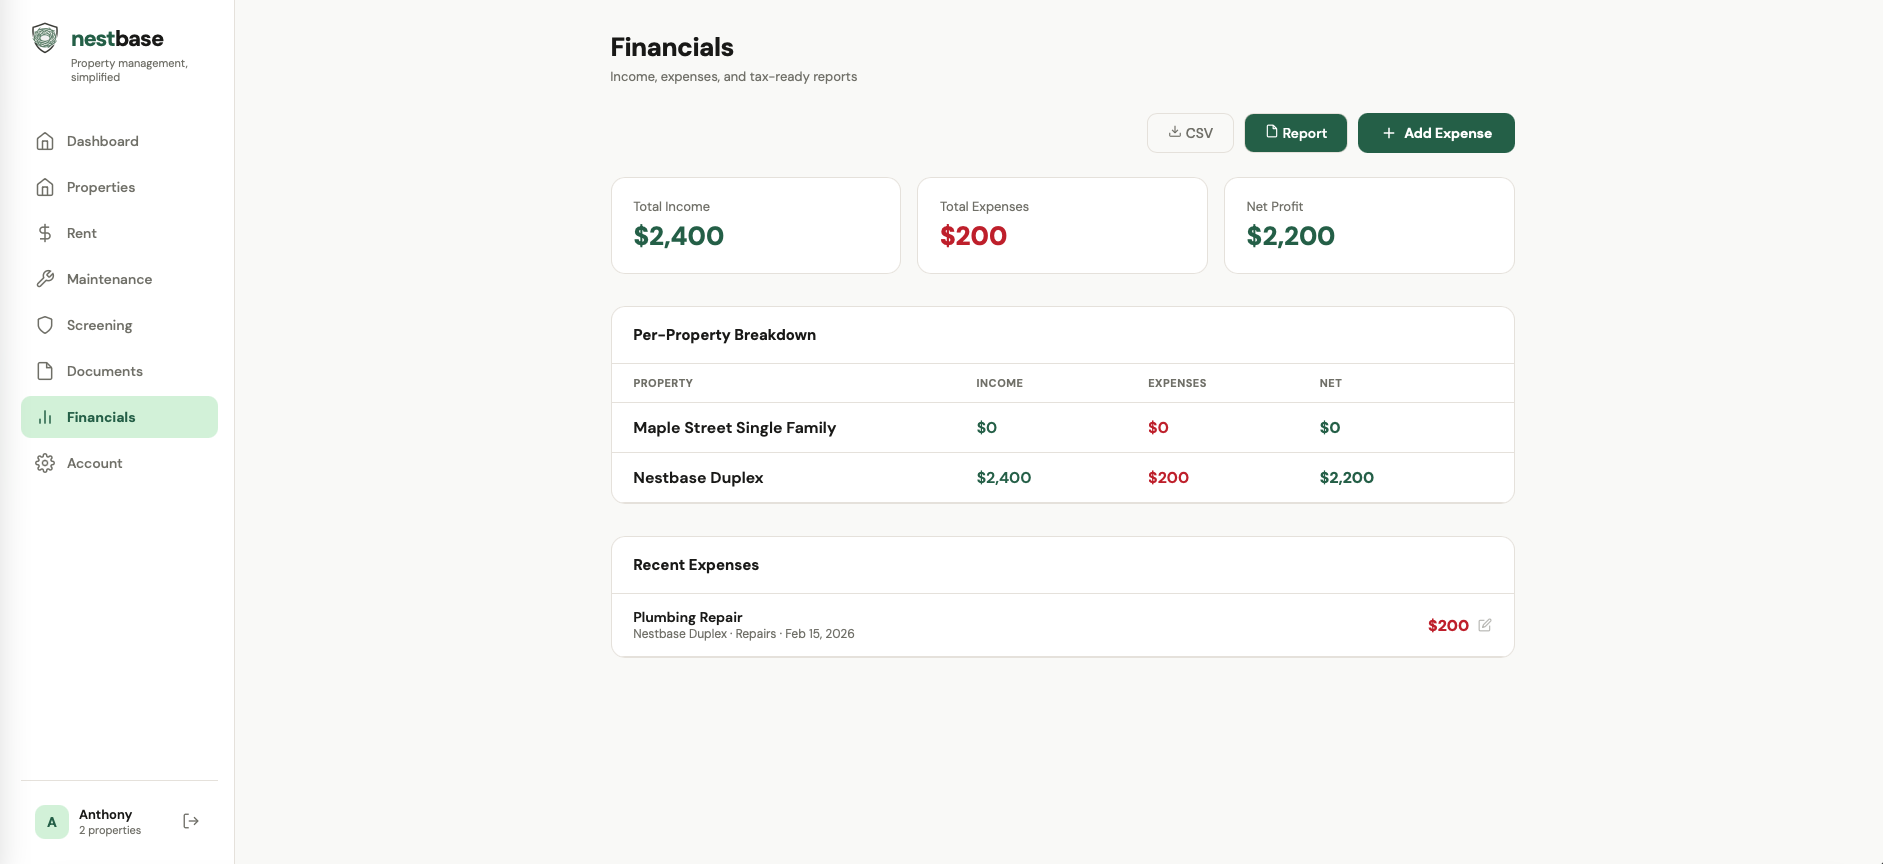
Task: Click the dollar sign Rent icon
Action: [45, 233]
